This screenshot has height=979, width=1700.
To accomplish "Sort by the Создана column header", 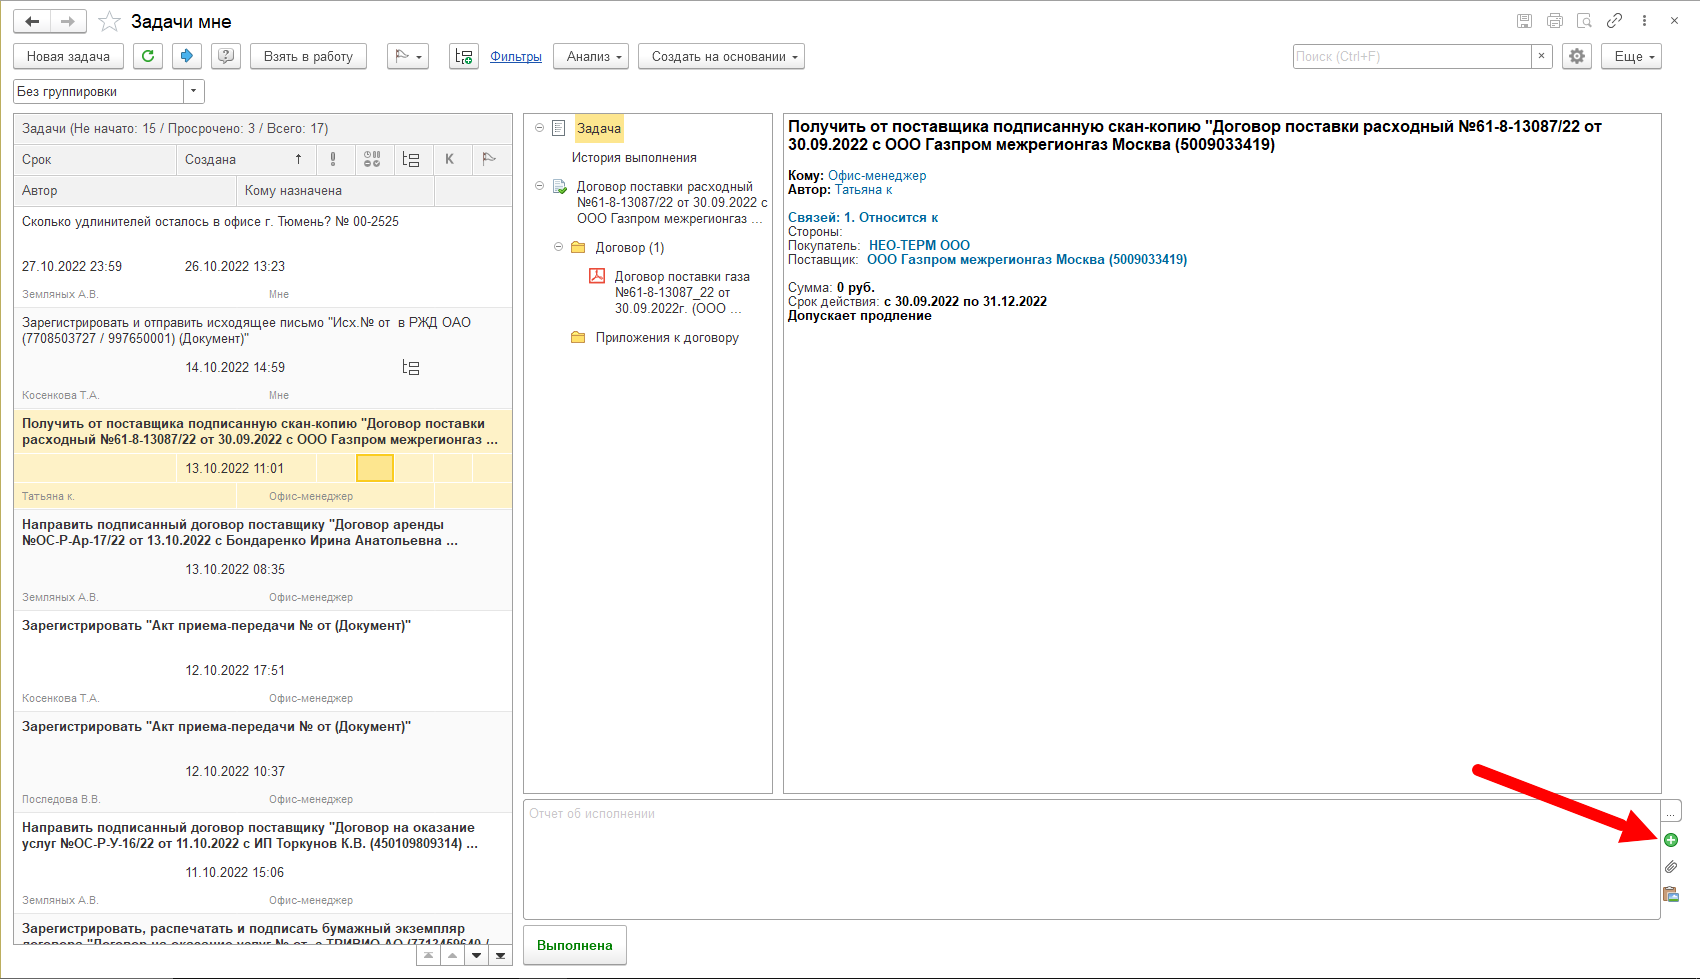I will [x=246, y=159].
